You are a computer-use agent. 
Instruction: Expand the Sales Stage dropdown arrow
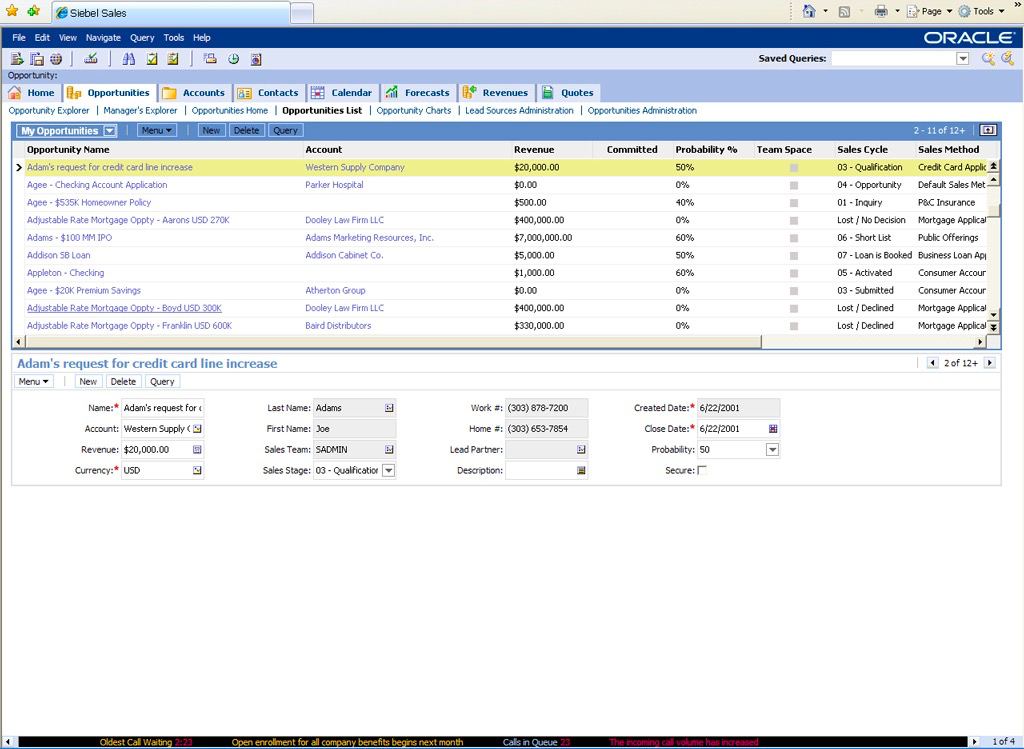coord(389,470)
